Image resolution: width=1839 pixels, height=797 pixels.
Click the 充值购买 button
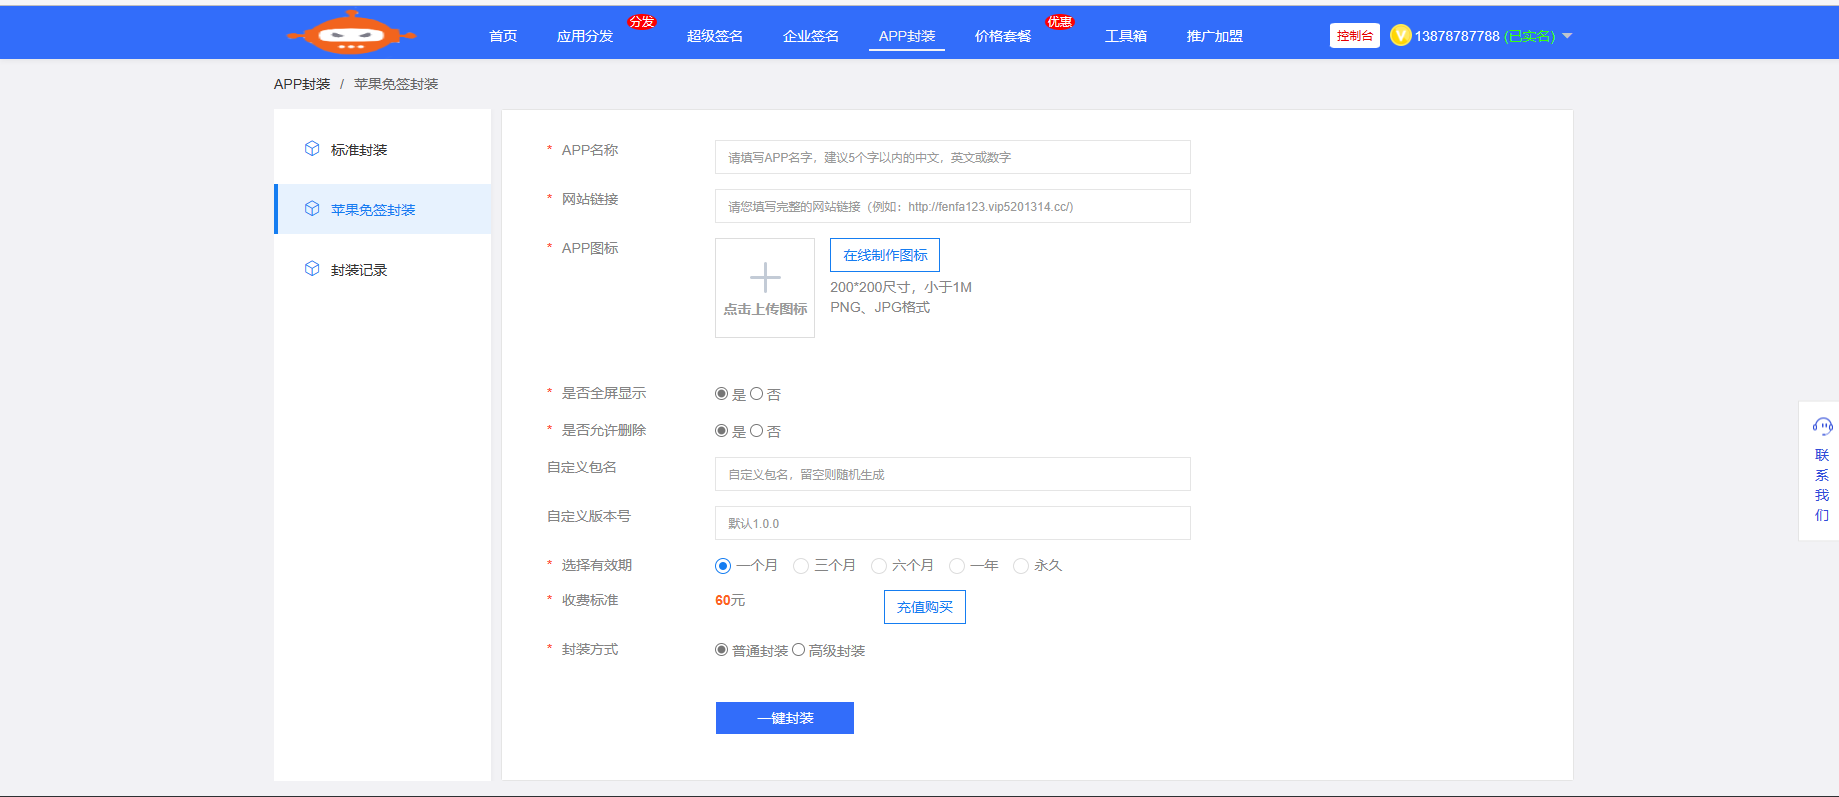coord(924,607)
